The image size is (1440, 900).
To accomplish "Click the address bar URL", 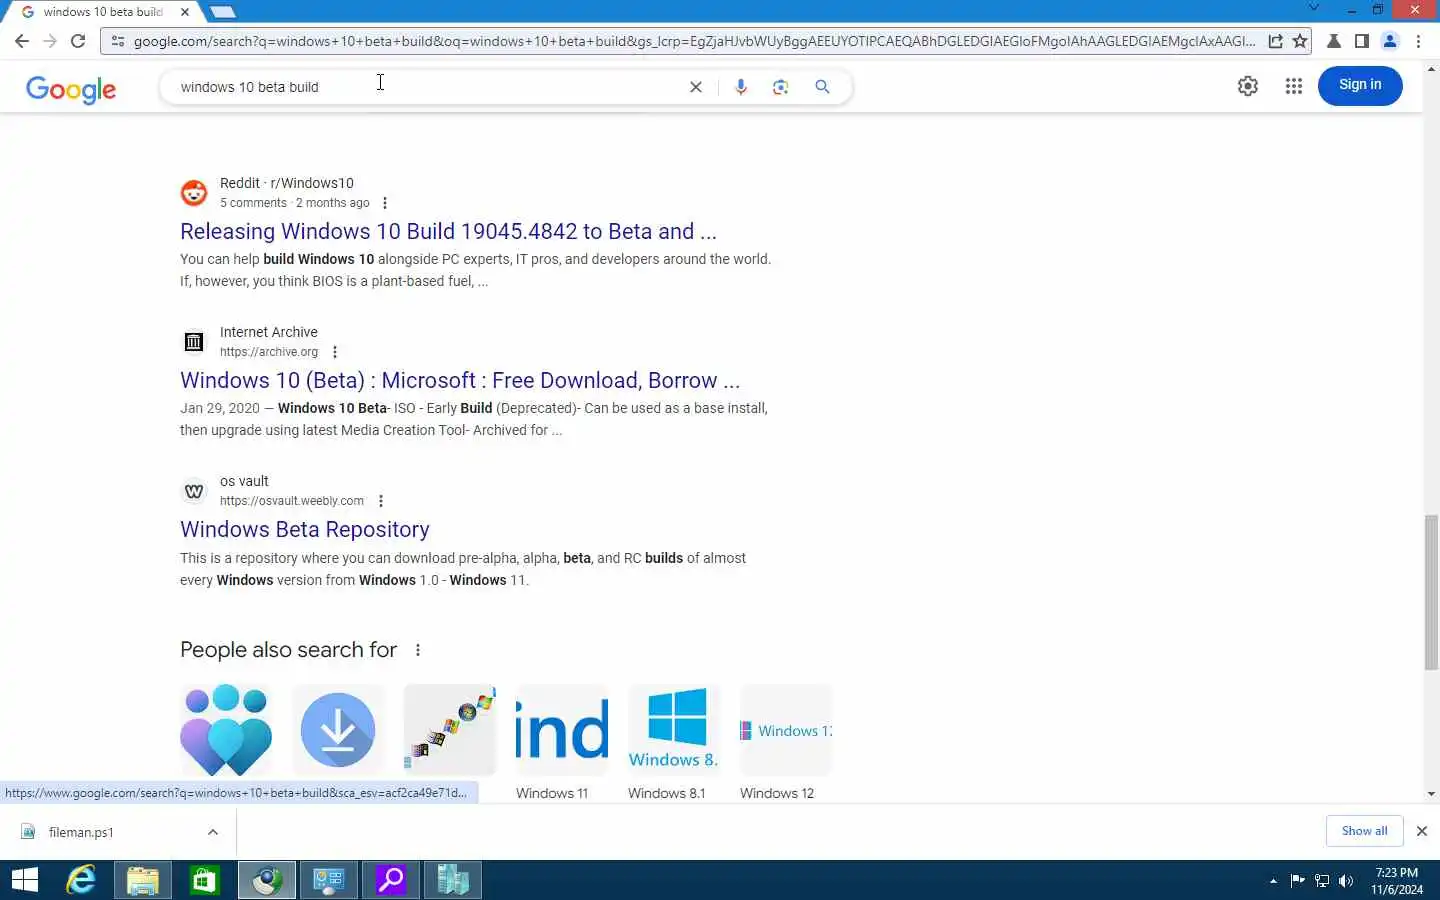I will 694,41.
